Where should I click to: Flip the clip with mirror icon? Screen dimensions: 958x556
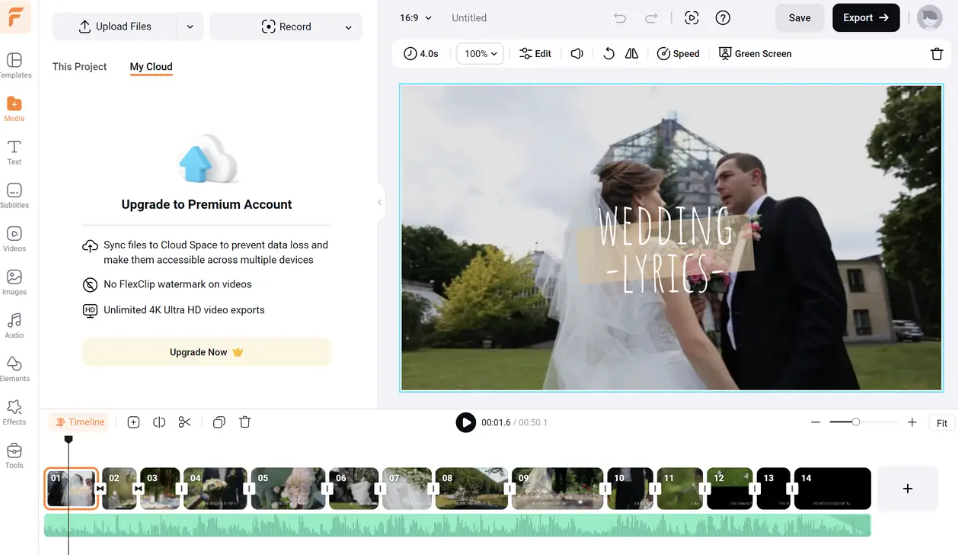(632, 54)
